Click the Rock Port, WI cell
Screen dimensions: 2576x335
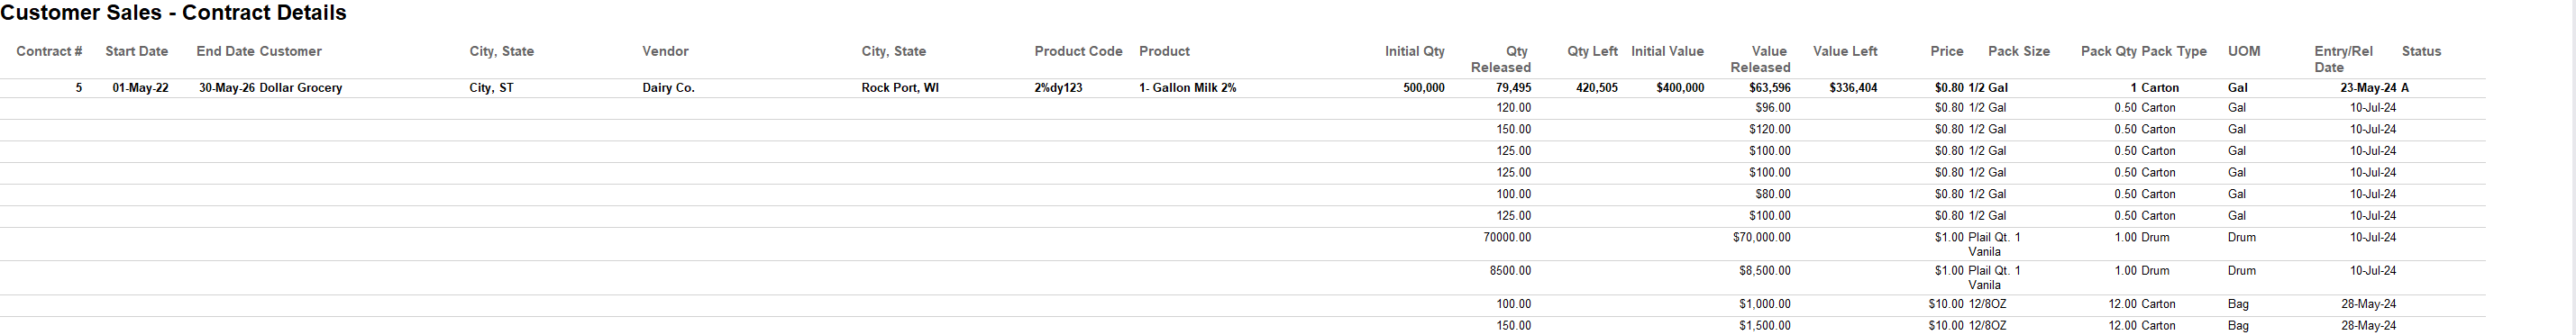[x=900, y=88]
